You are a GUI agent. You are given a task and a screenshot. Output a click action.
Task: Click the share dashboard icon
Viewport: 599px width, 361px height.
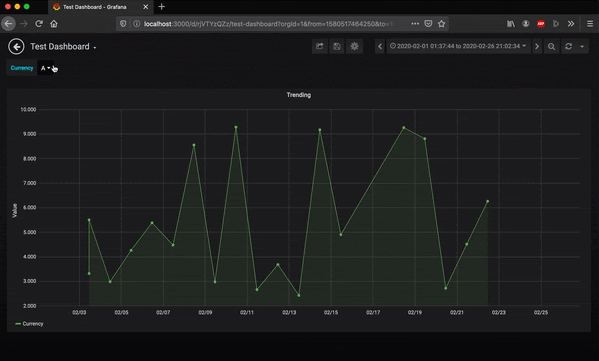[x=319, y=46]
